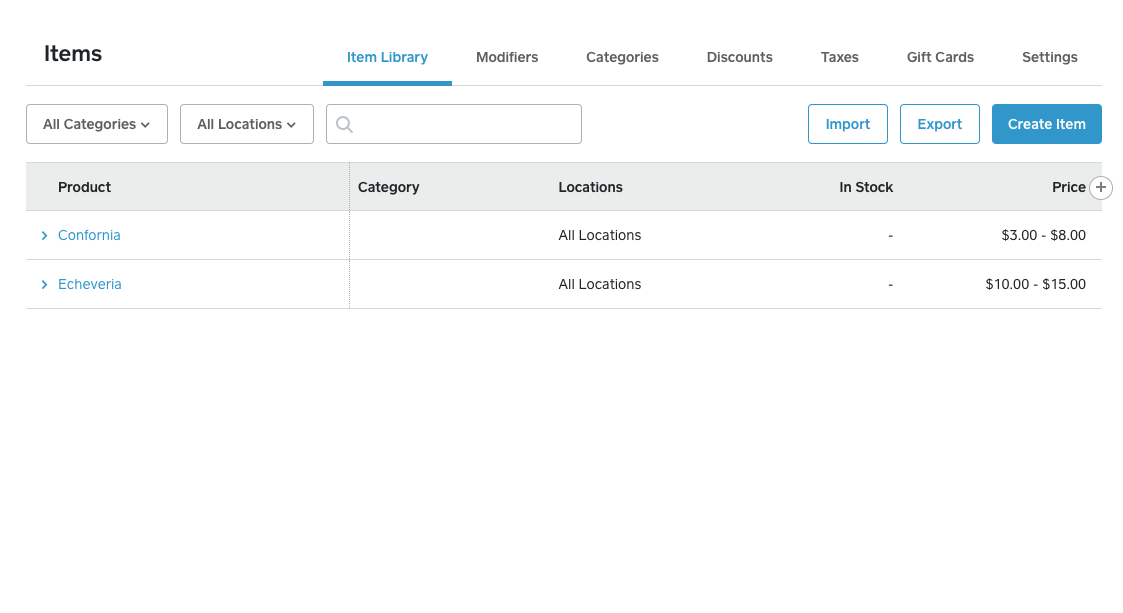Open the All Categories dropdown
The height and width of the screenshot is (613, 1123).
97,124
